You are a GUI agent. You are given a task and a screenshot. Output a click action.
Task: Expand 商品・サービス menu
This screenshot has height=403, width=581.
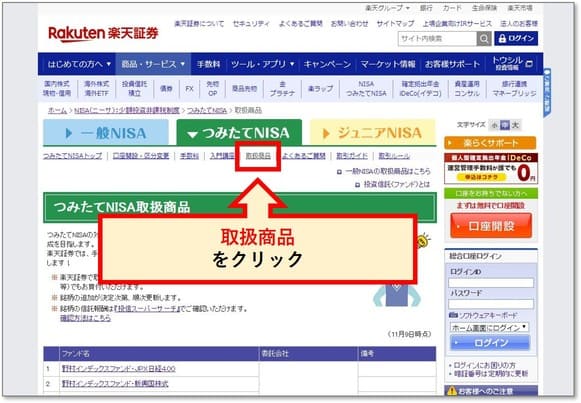click(153, 64)
